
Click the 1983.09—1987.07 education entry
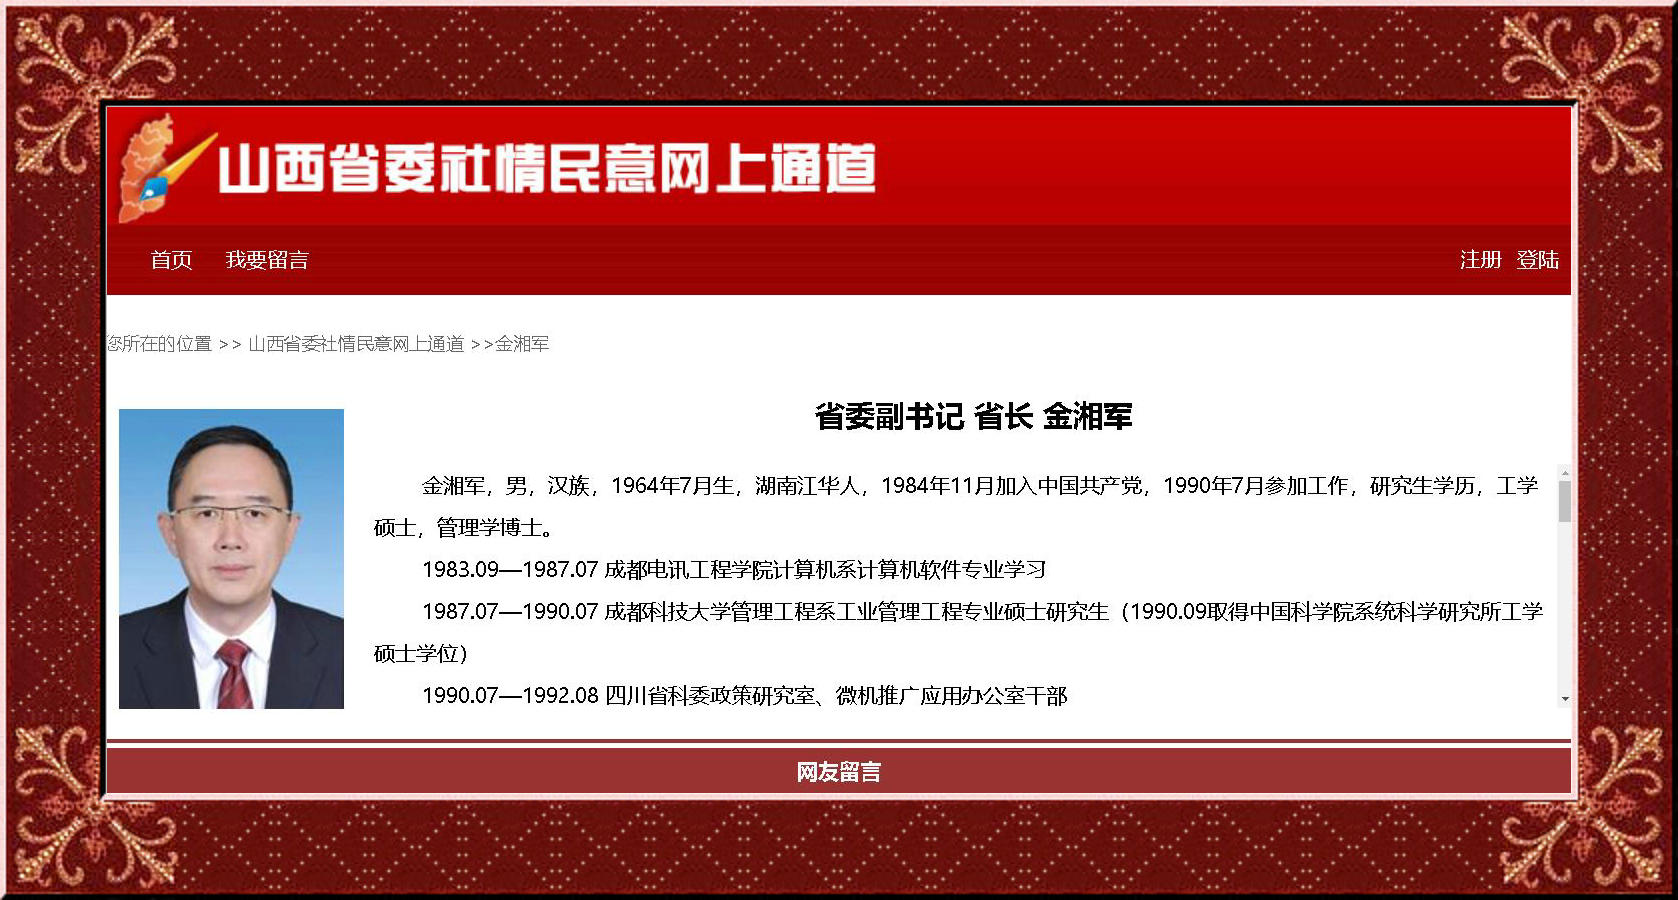(733, 570)
